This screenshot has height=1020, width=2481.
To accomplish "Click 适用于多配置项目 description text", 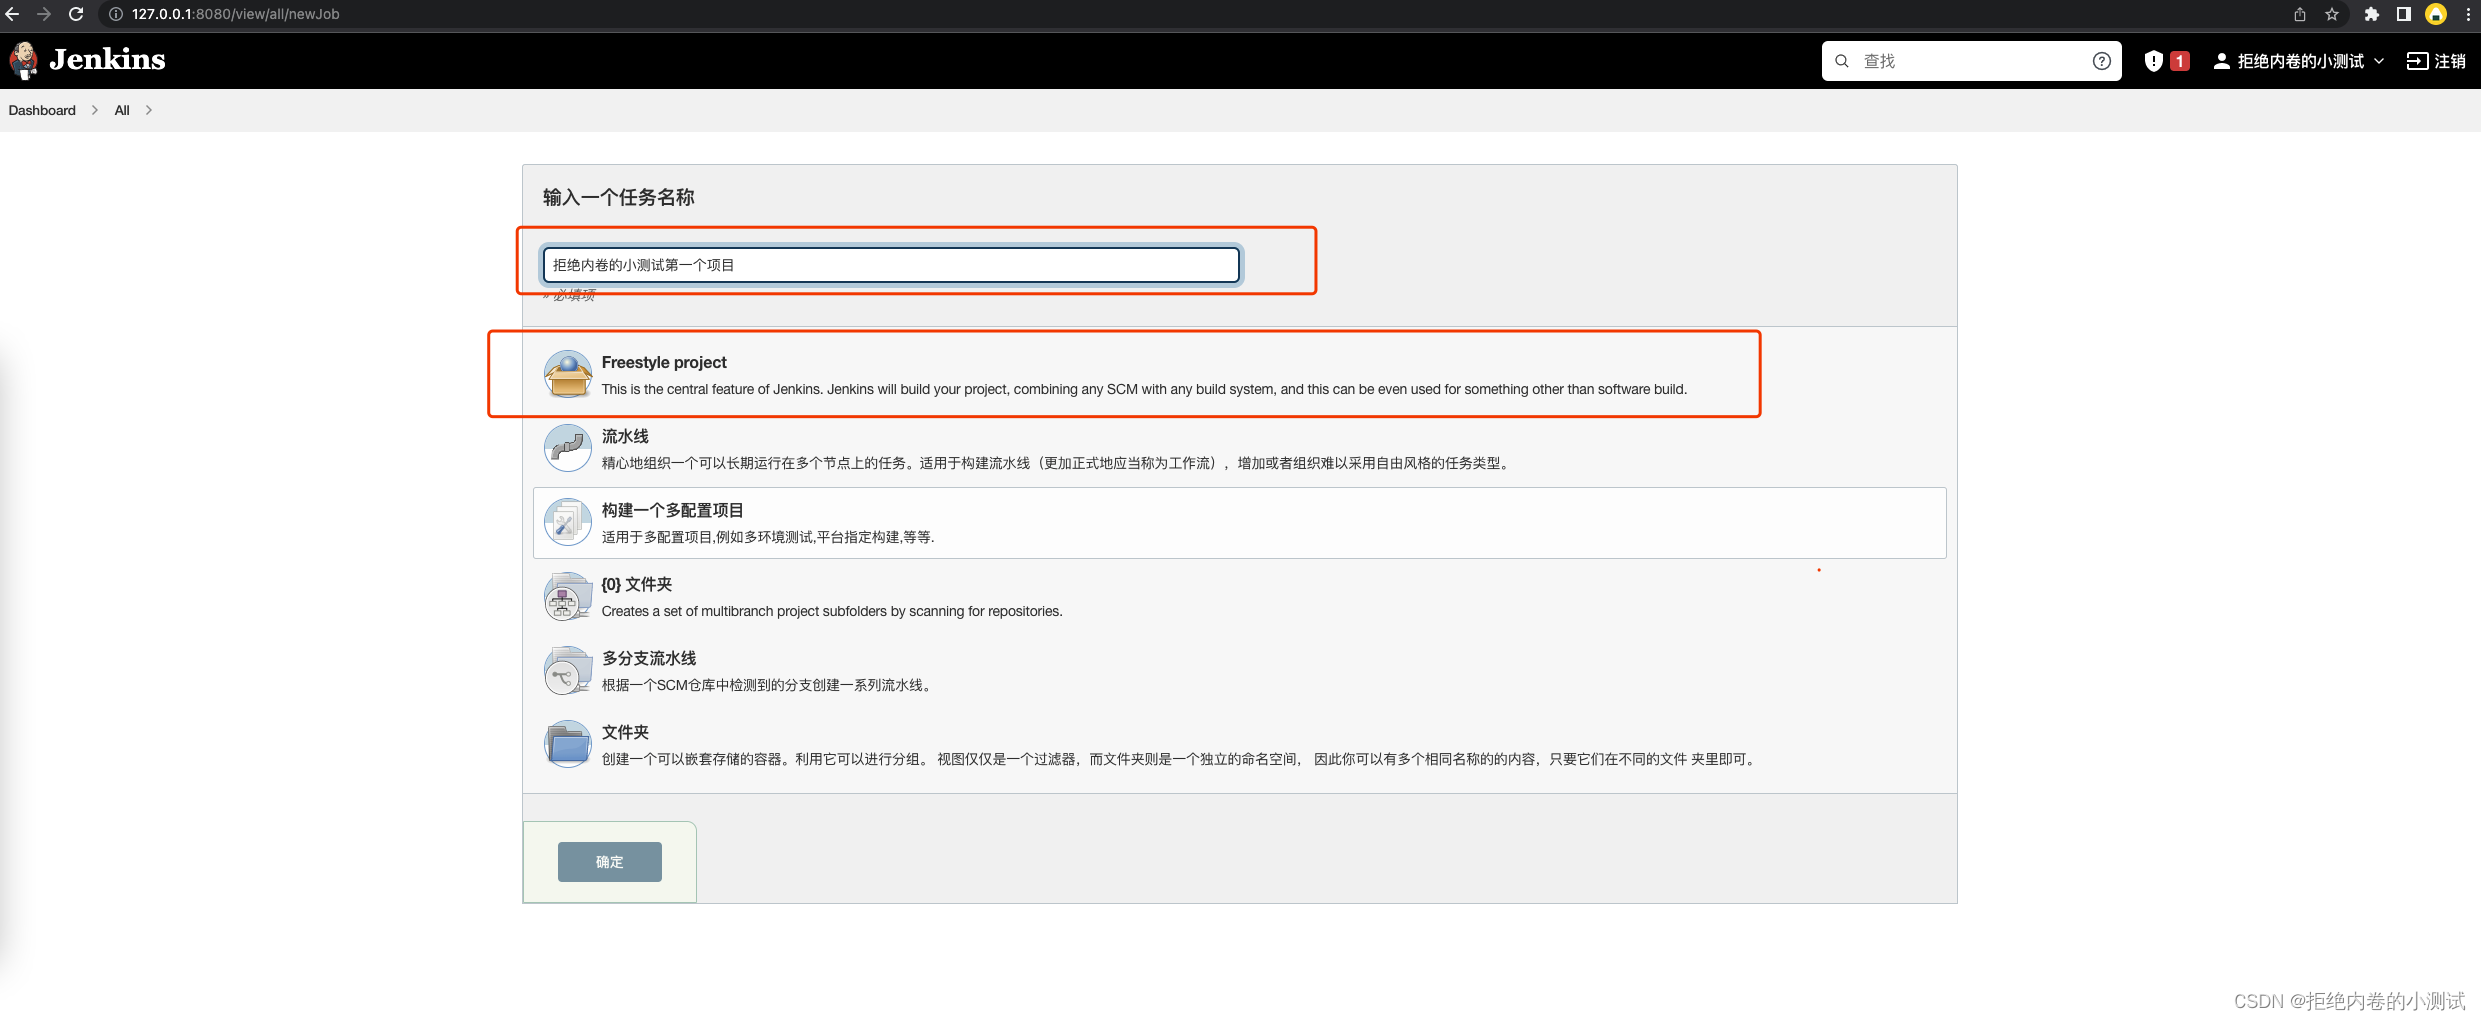I will click(768, 537).
